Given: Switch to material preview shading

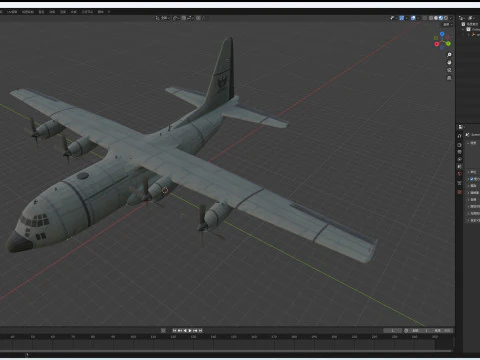Looking at the screenshot, I should pos(441,18).
